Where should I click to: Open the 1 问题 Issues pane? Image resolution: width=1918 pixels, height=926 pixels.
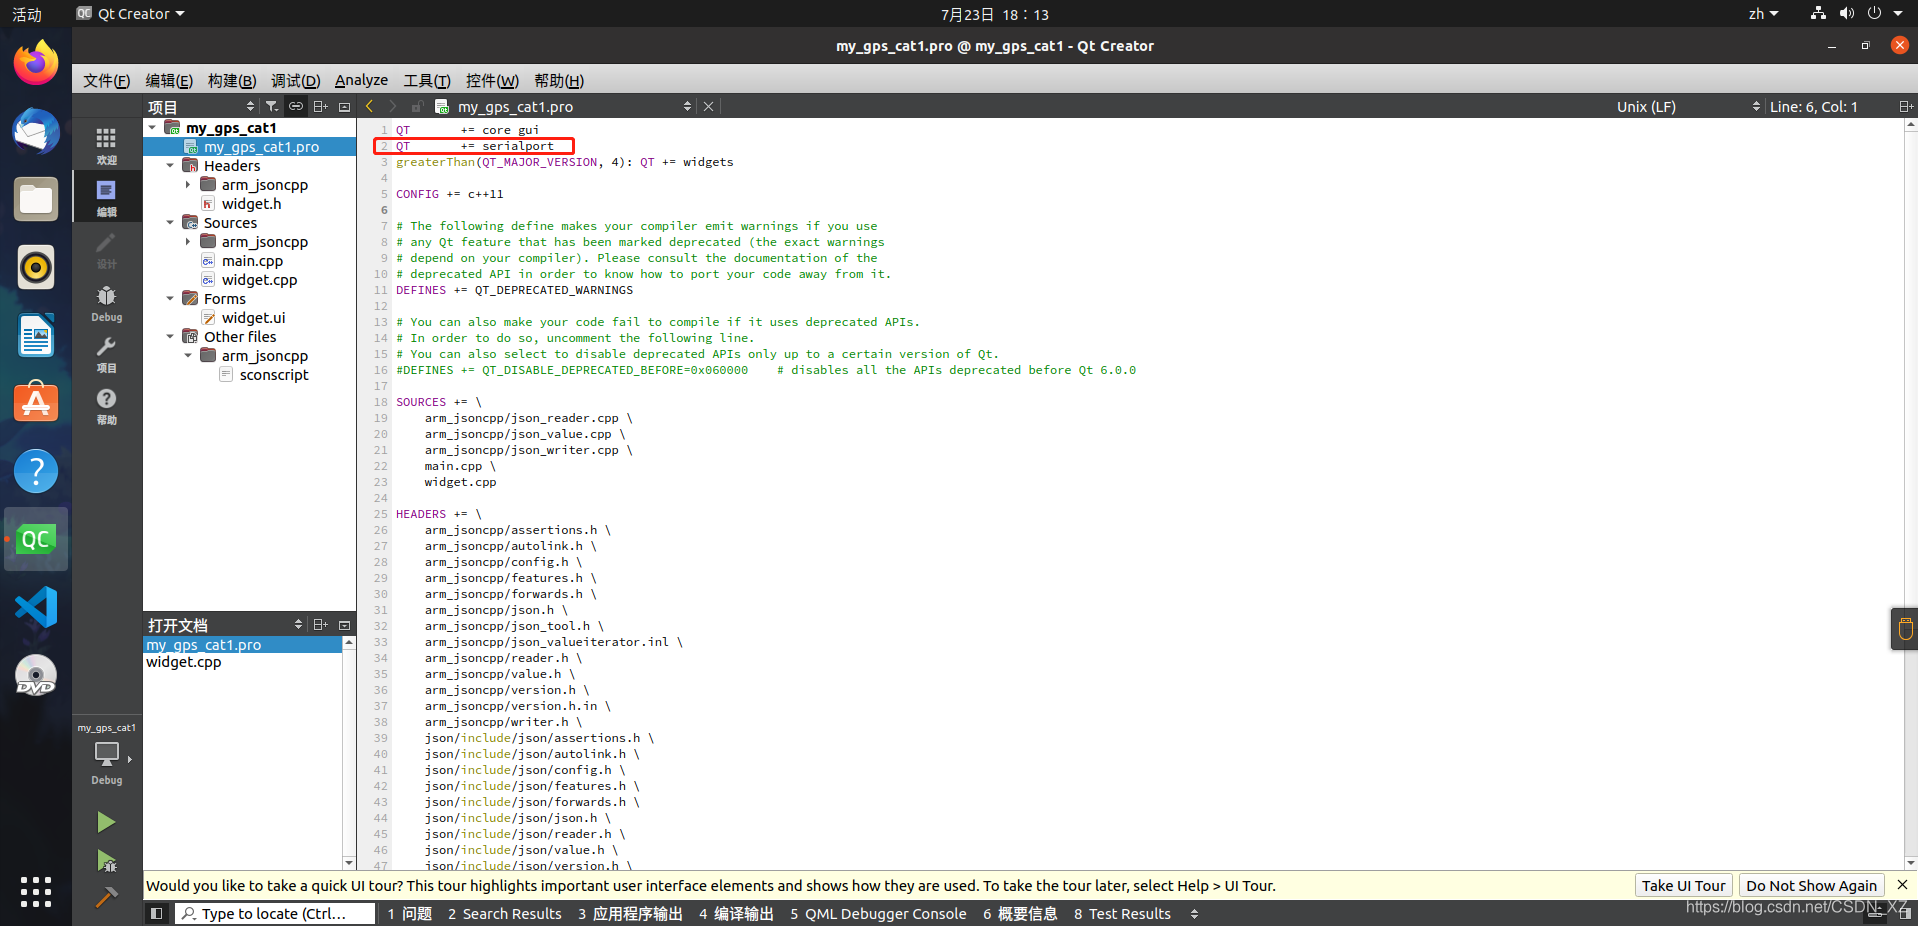[410, 913]
